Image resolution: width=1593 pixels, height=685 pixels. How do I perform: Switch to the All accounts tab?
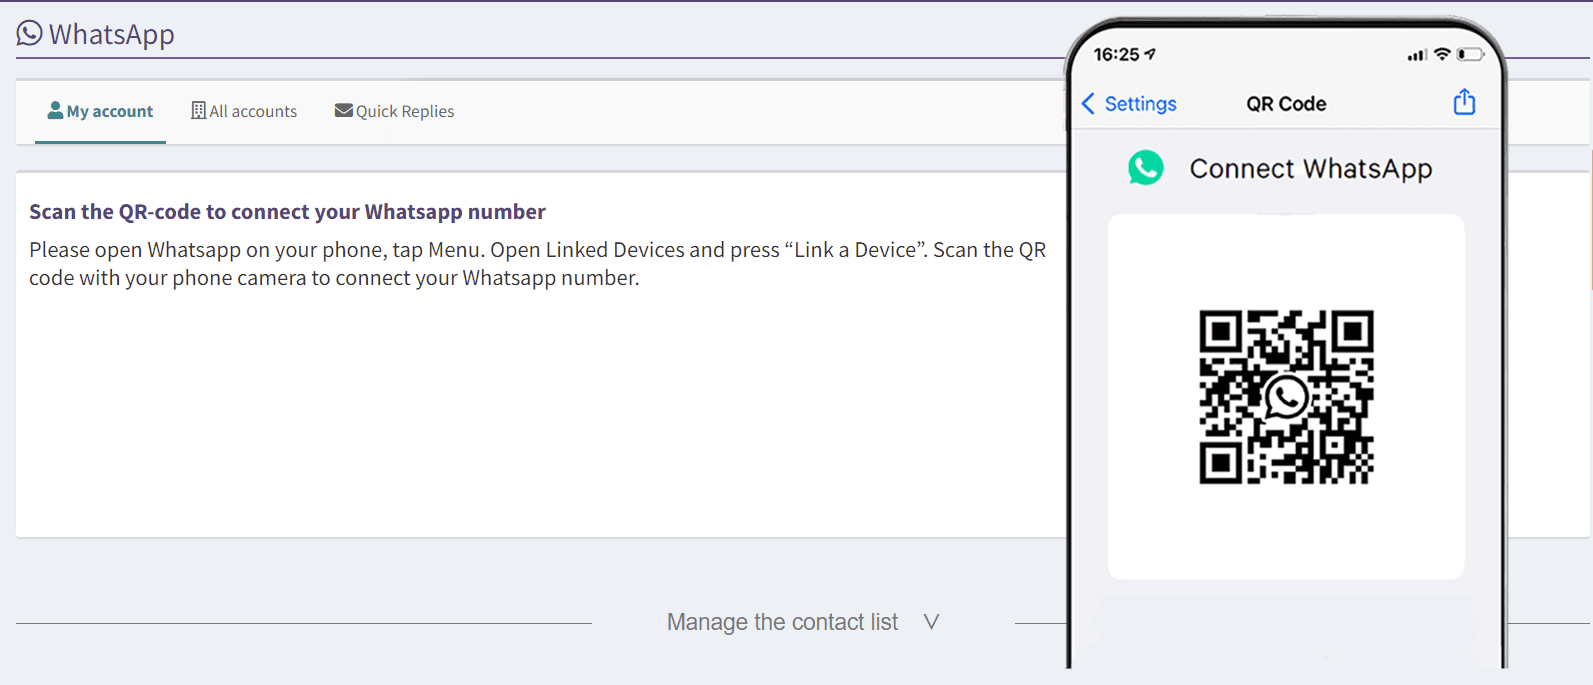point(244,111)
